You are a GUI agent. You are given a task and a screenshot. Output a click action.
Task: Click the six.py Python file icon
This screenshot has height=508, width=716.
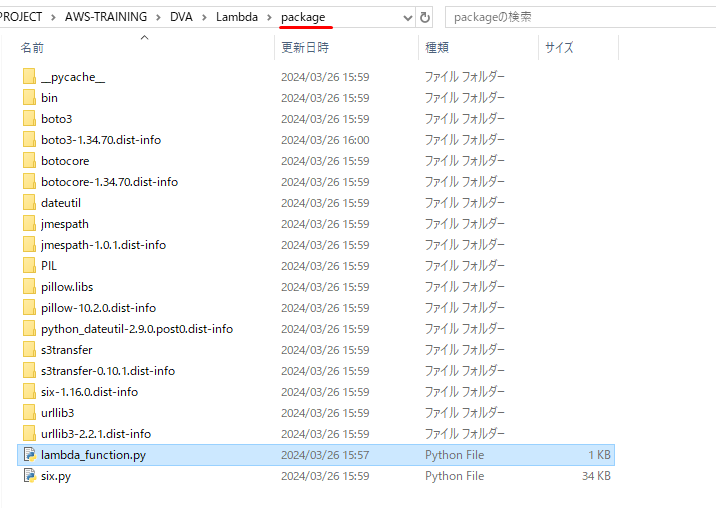pos(29,476)
